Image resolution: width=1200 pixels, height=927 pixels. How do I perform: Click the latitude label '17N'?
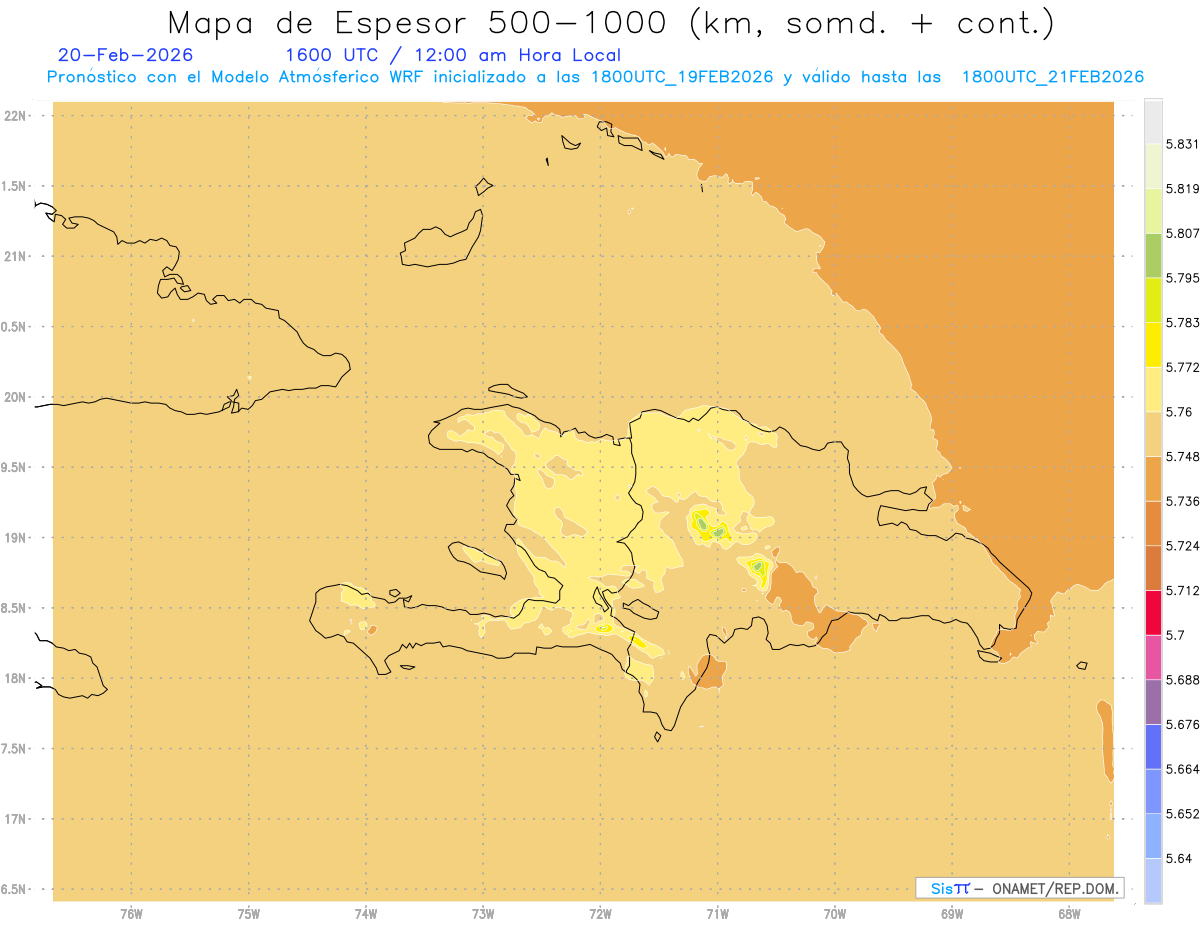(14, 819)
